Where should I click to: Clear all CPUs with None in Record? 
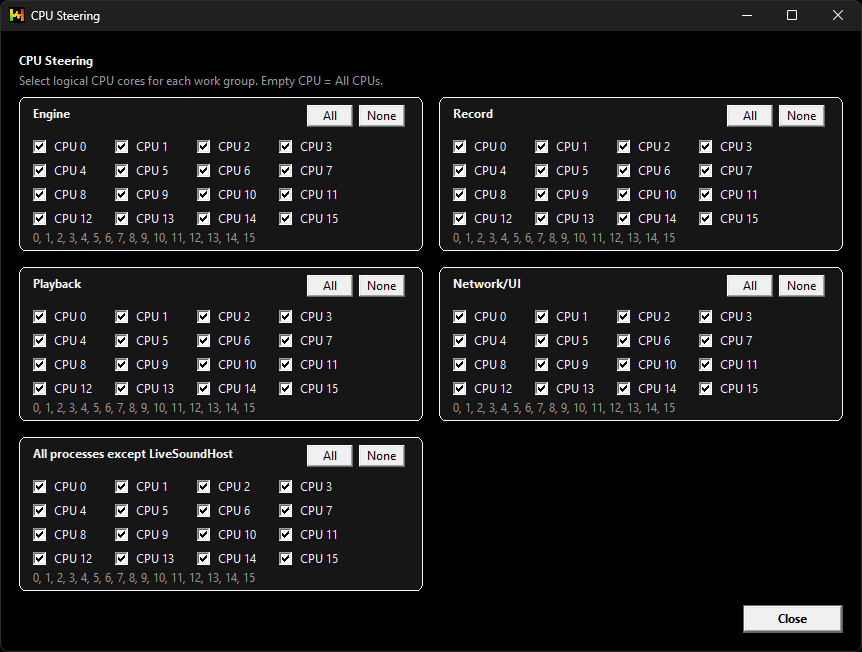tap(802, 116)
